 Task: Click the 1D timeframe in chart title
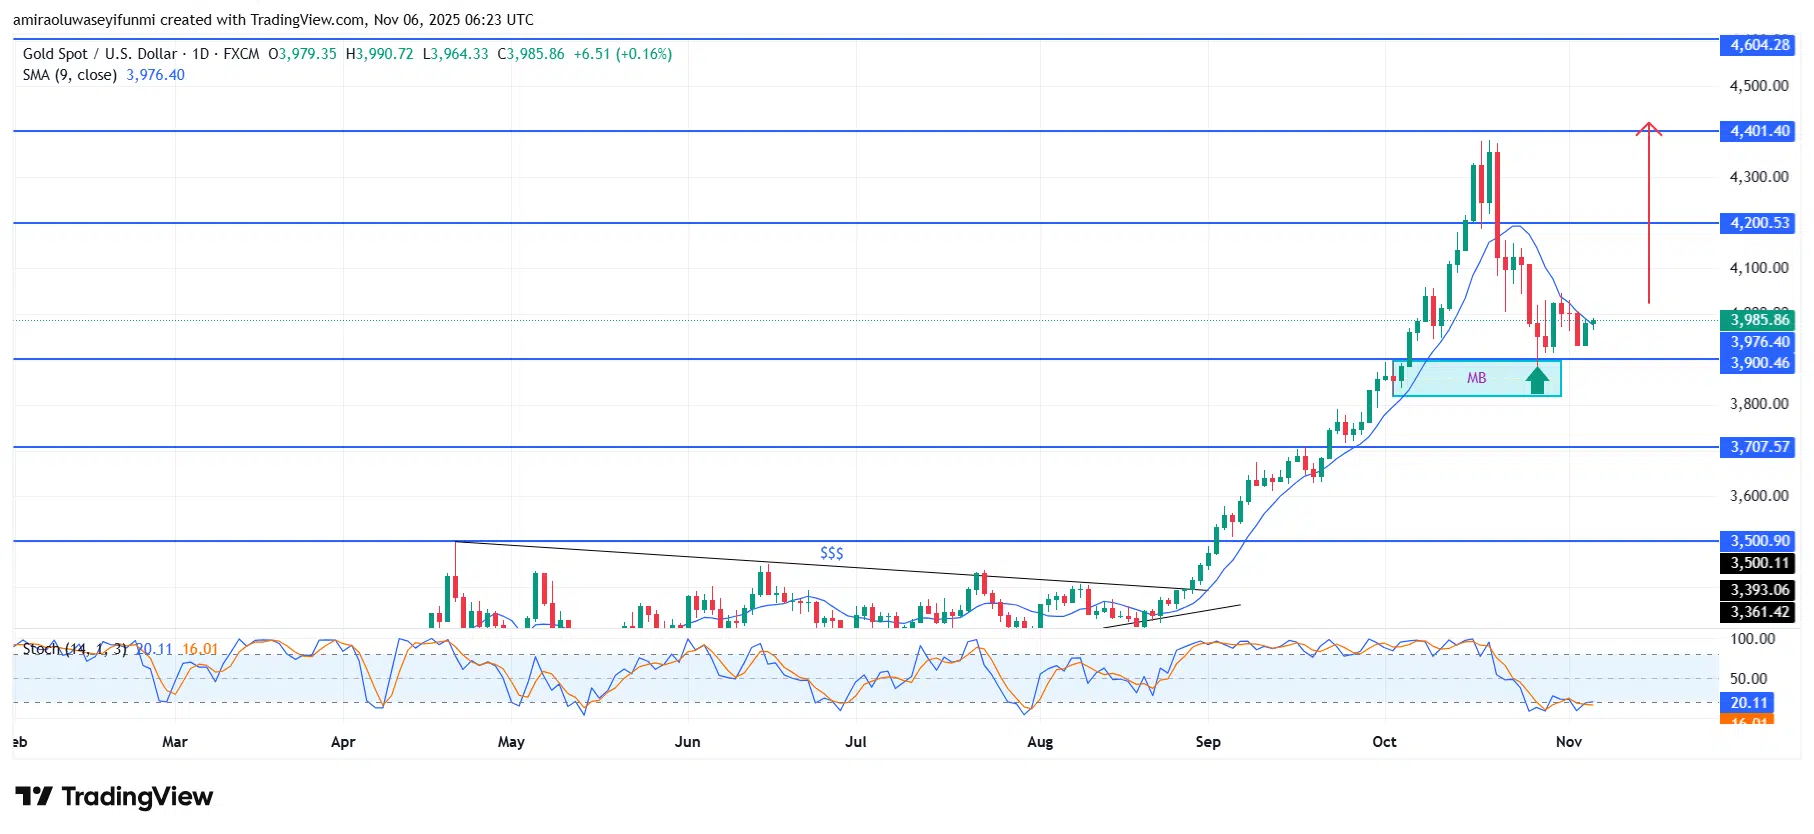coord(200,54)
